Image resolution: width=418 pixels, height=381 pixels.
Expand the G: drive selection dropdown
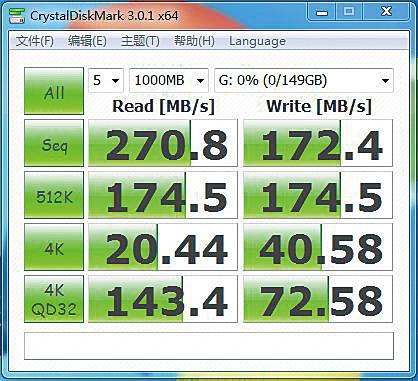pyautogui.click(x=304, y=80)
